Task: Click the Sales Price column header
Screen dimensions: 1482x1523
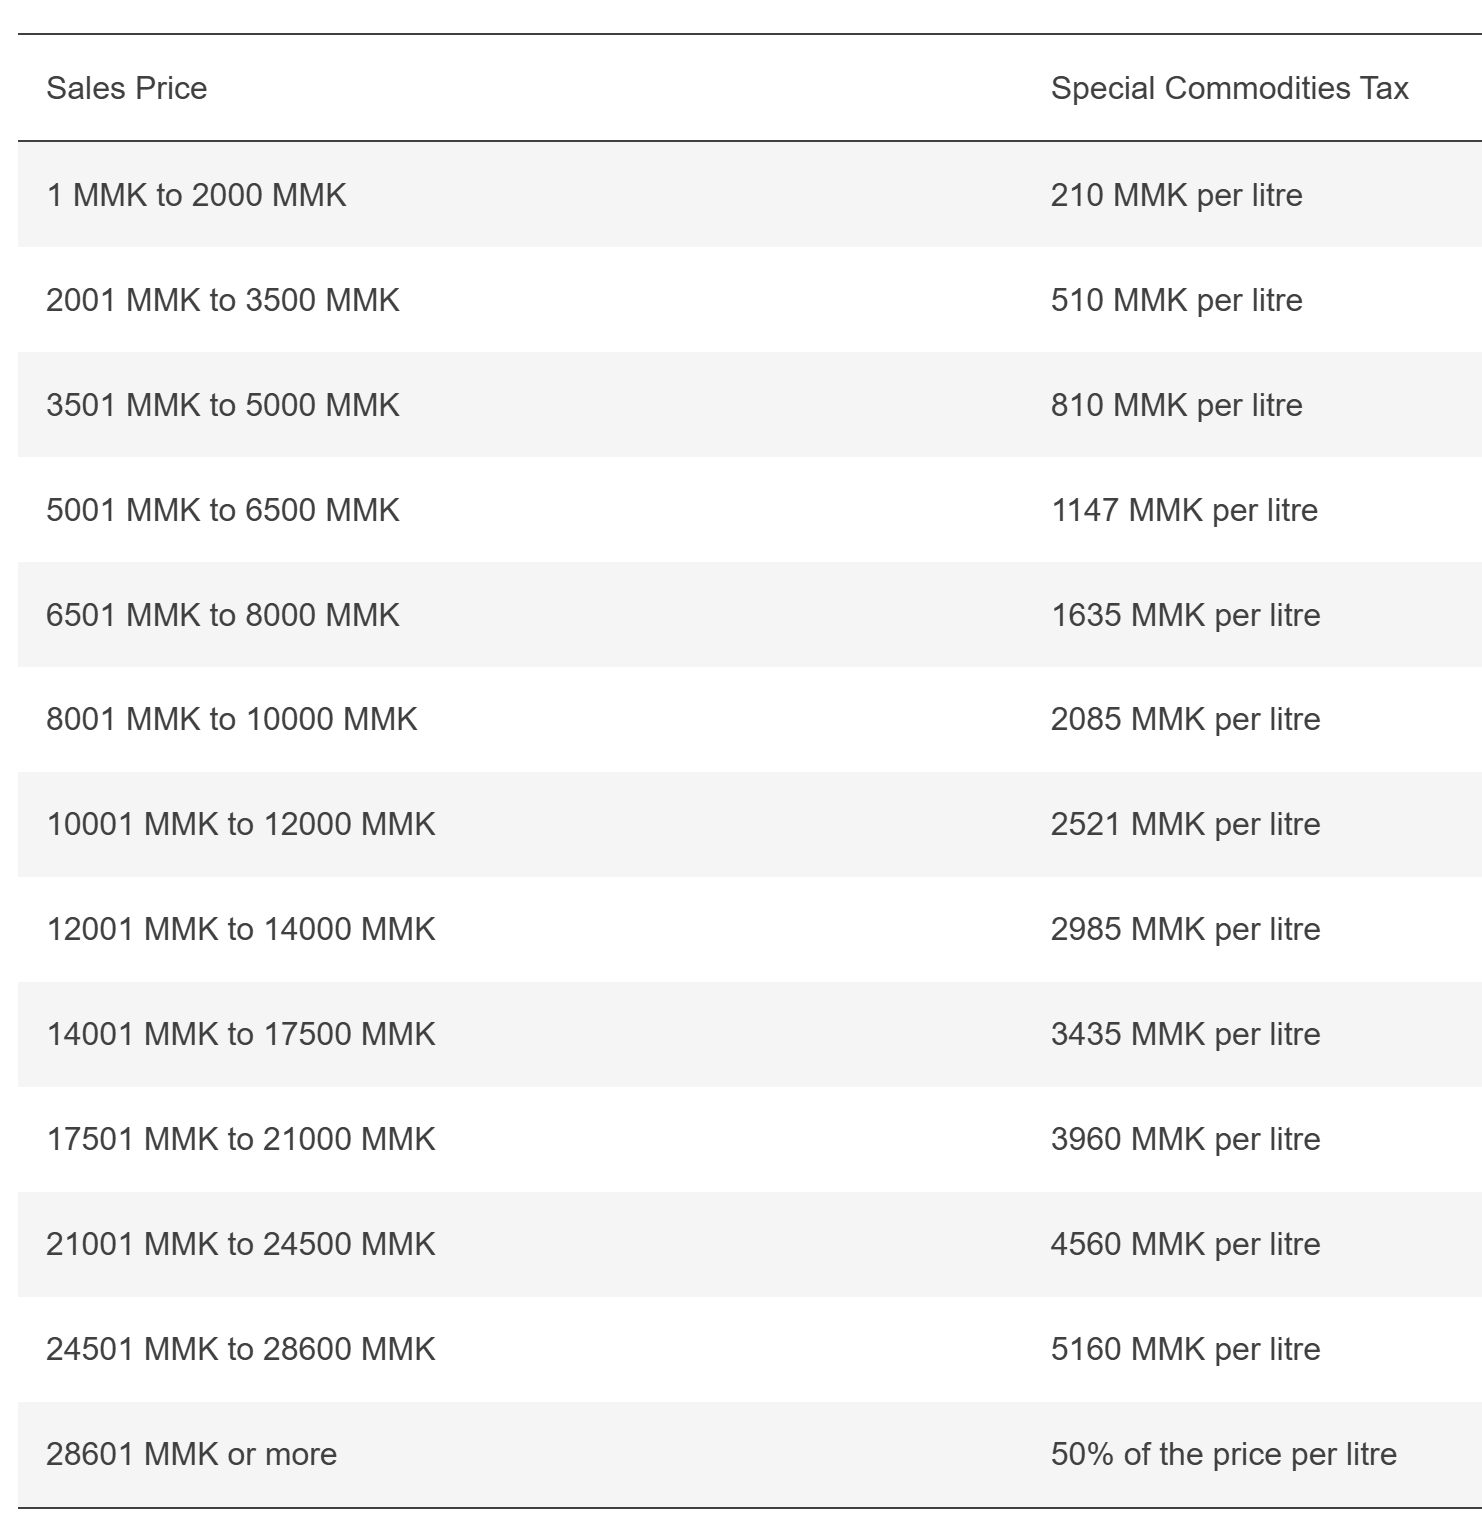Action: (x=126, y=88)
